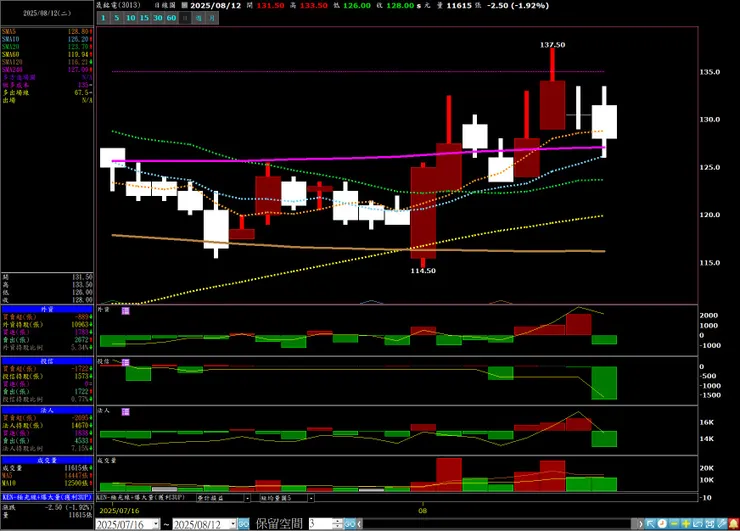This screenshot has height=531, width=740.
Task: Click the MA10 volume row in left panel
Action: tap(47, 483)
